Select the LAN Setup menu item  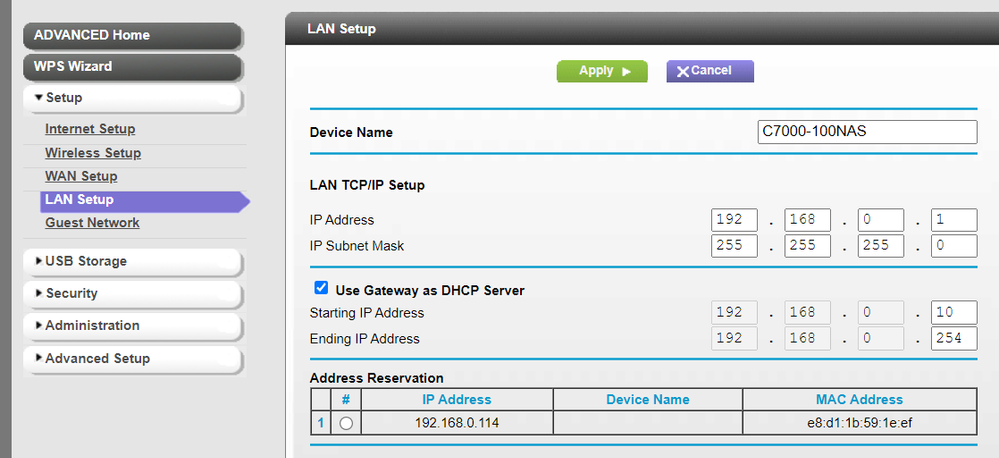[x=80, y=201]
